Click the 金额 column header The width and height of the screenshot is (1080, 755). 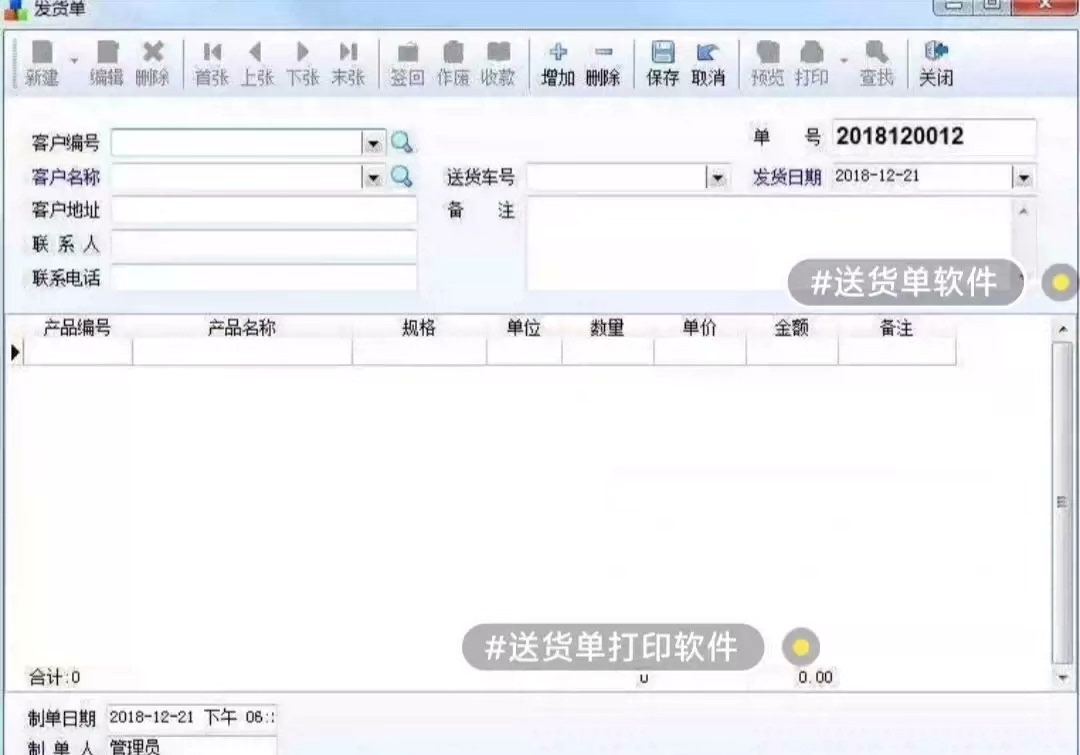coord(791,328)
